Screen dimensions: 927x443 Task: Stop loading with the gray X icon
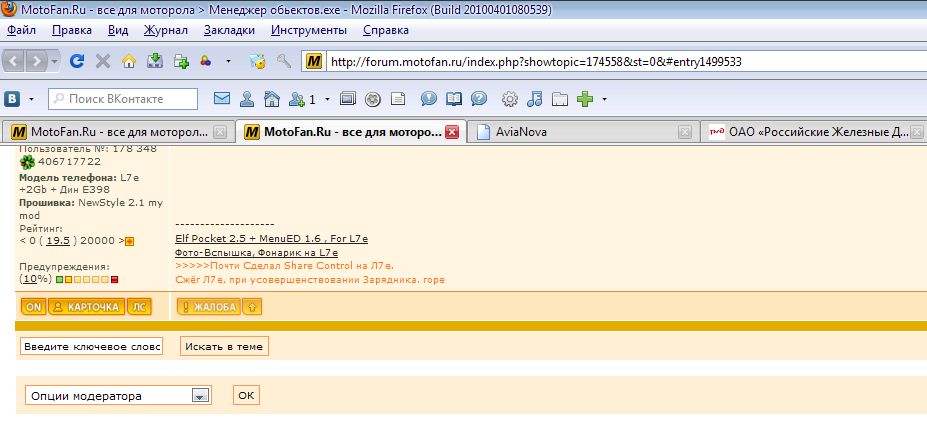coord(103,61)
